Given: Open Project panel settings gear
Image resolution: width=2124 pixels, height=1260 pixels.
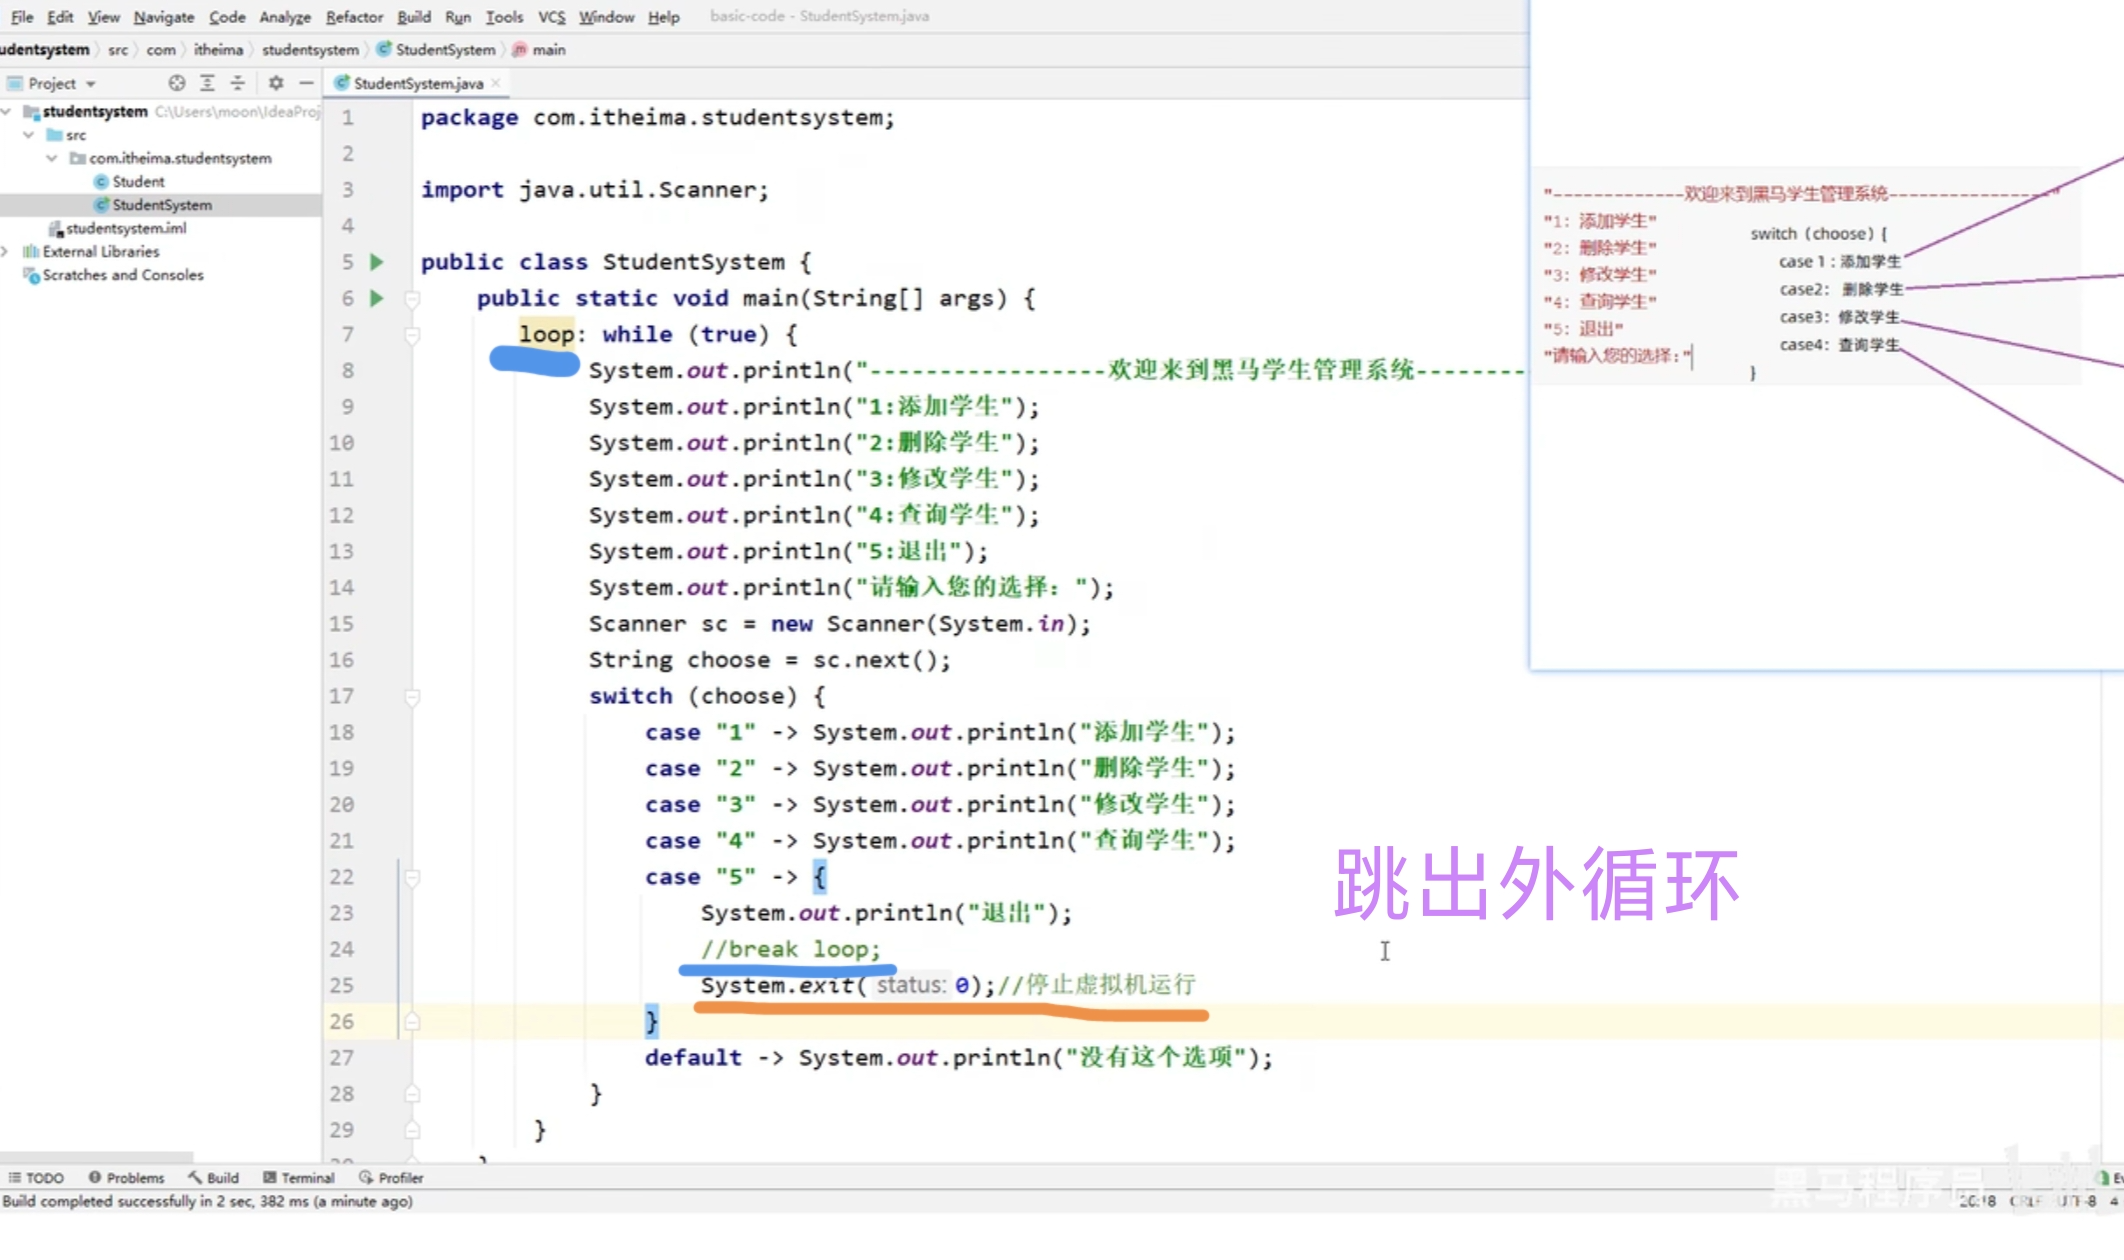Looking at the screenshot, I should (x=276, y=83).
